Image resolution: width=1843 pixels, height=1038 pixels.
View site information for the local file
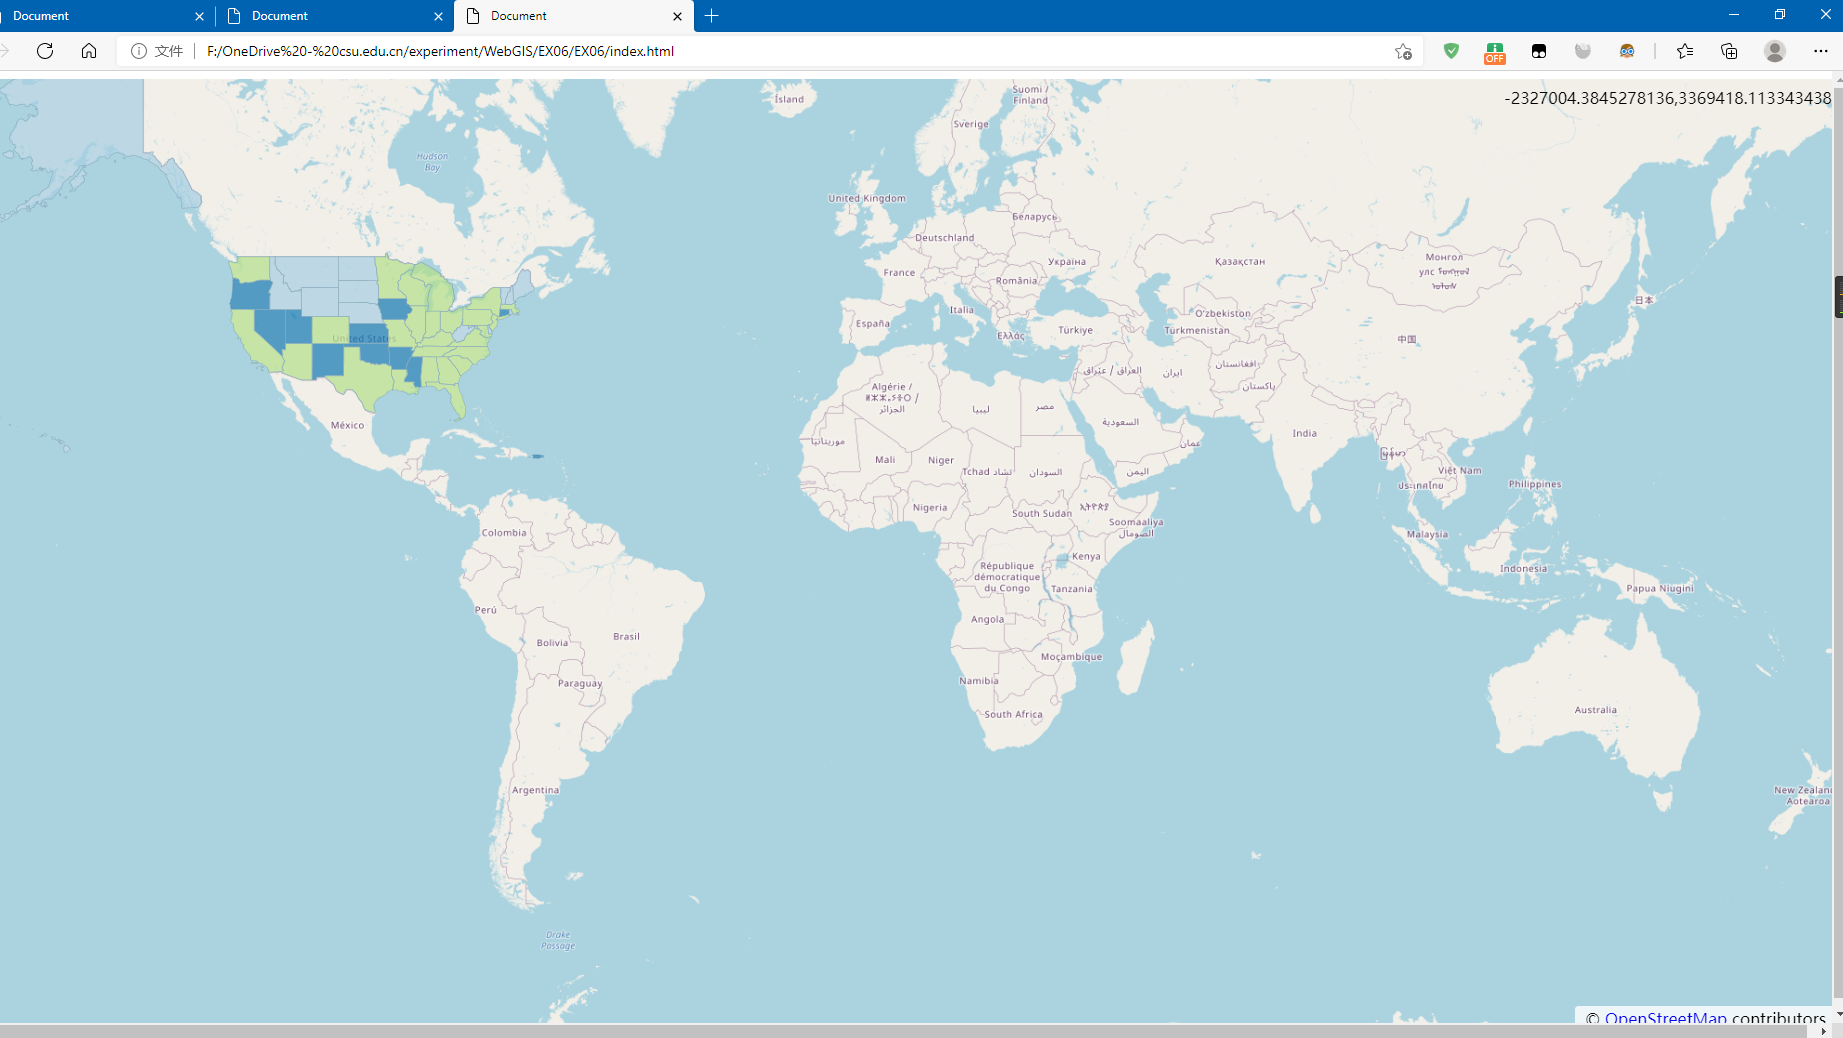click(x=139, y=51)
